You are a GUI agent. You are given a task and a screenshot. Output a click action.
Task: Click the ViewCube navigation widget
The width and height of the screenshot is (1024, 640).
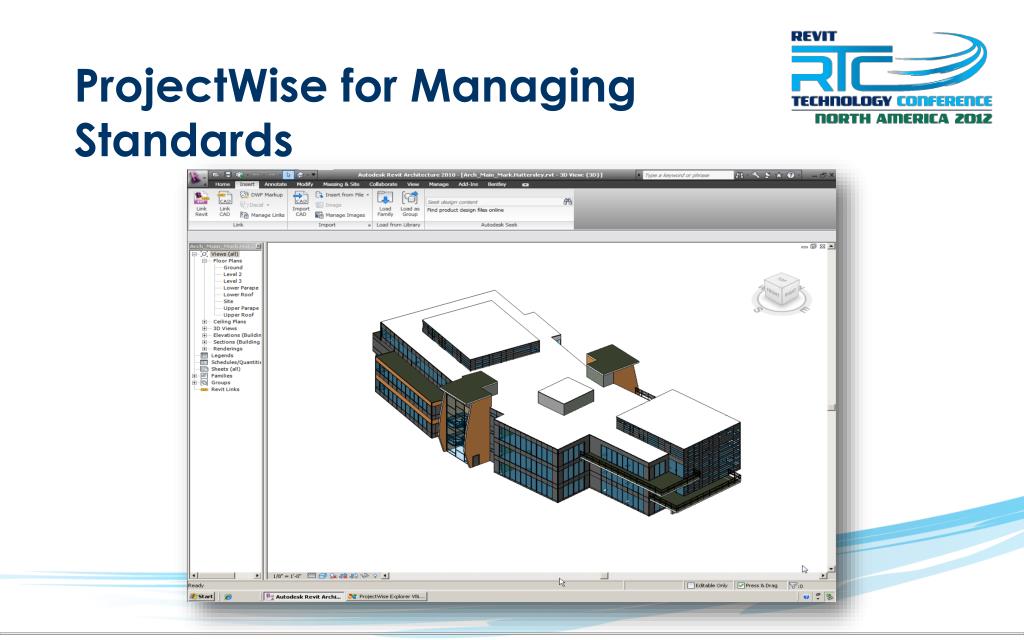781,292
